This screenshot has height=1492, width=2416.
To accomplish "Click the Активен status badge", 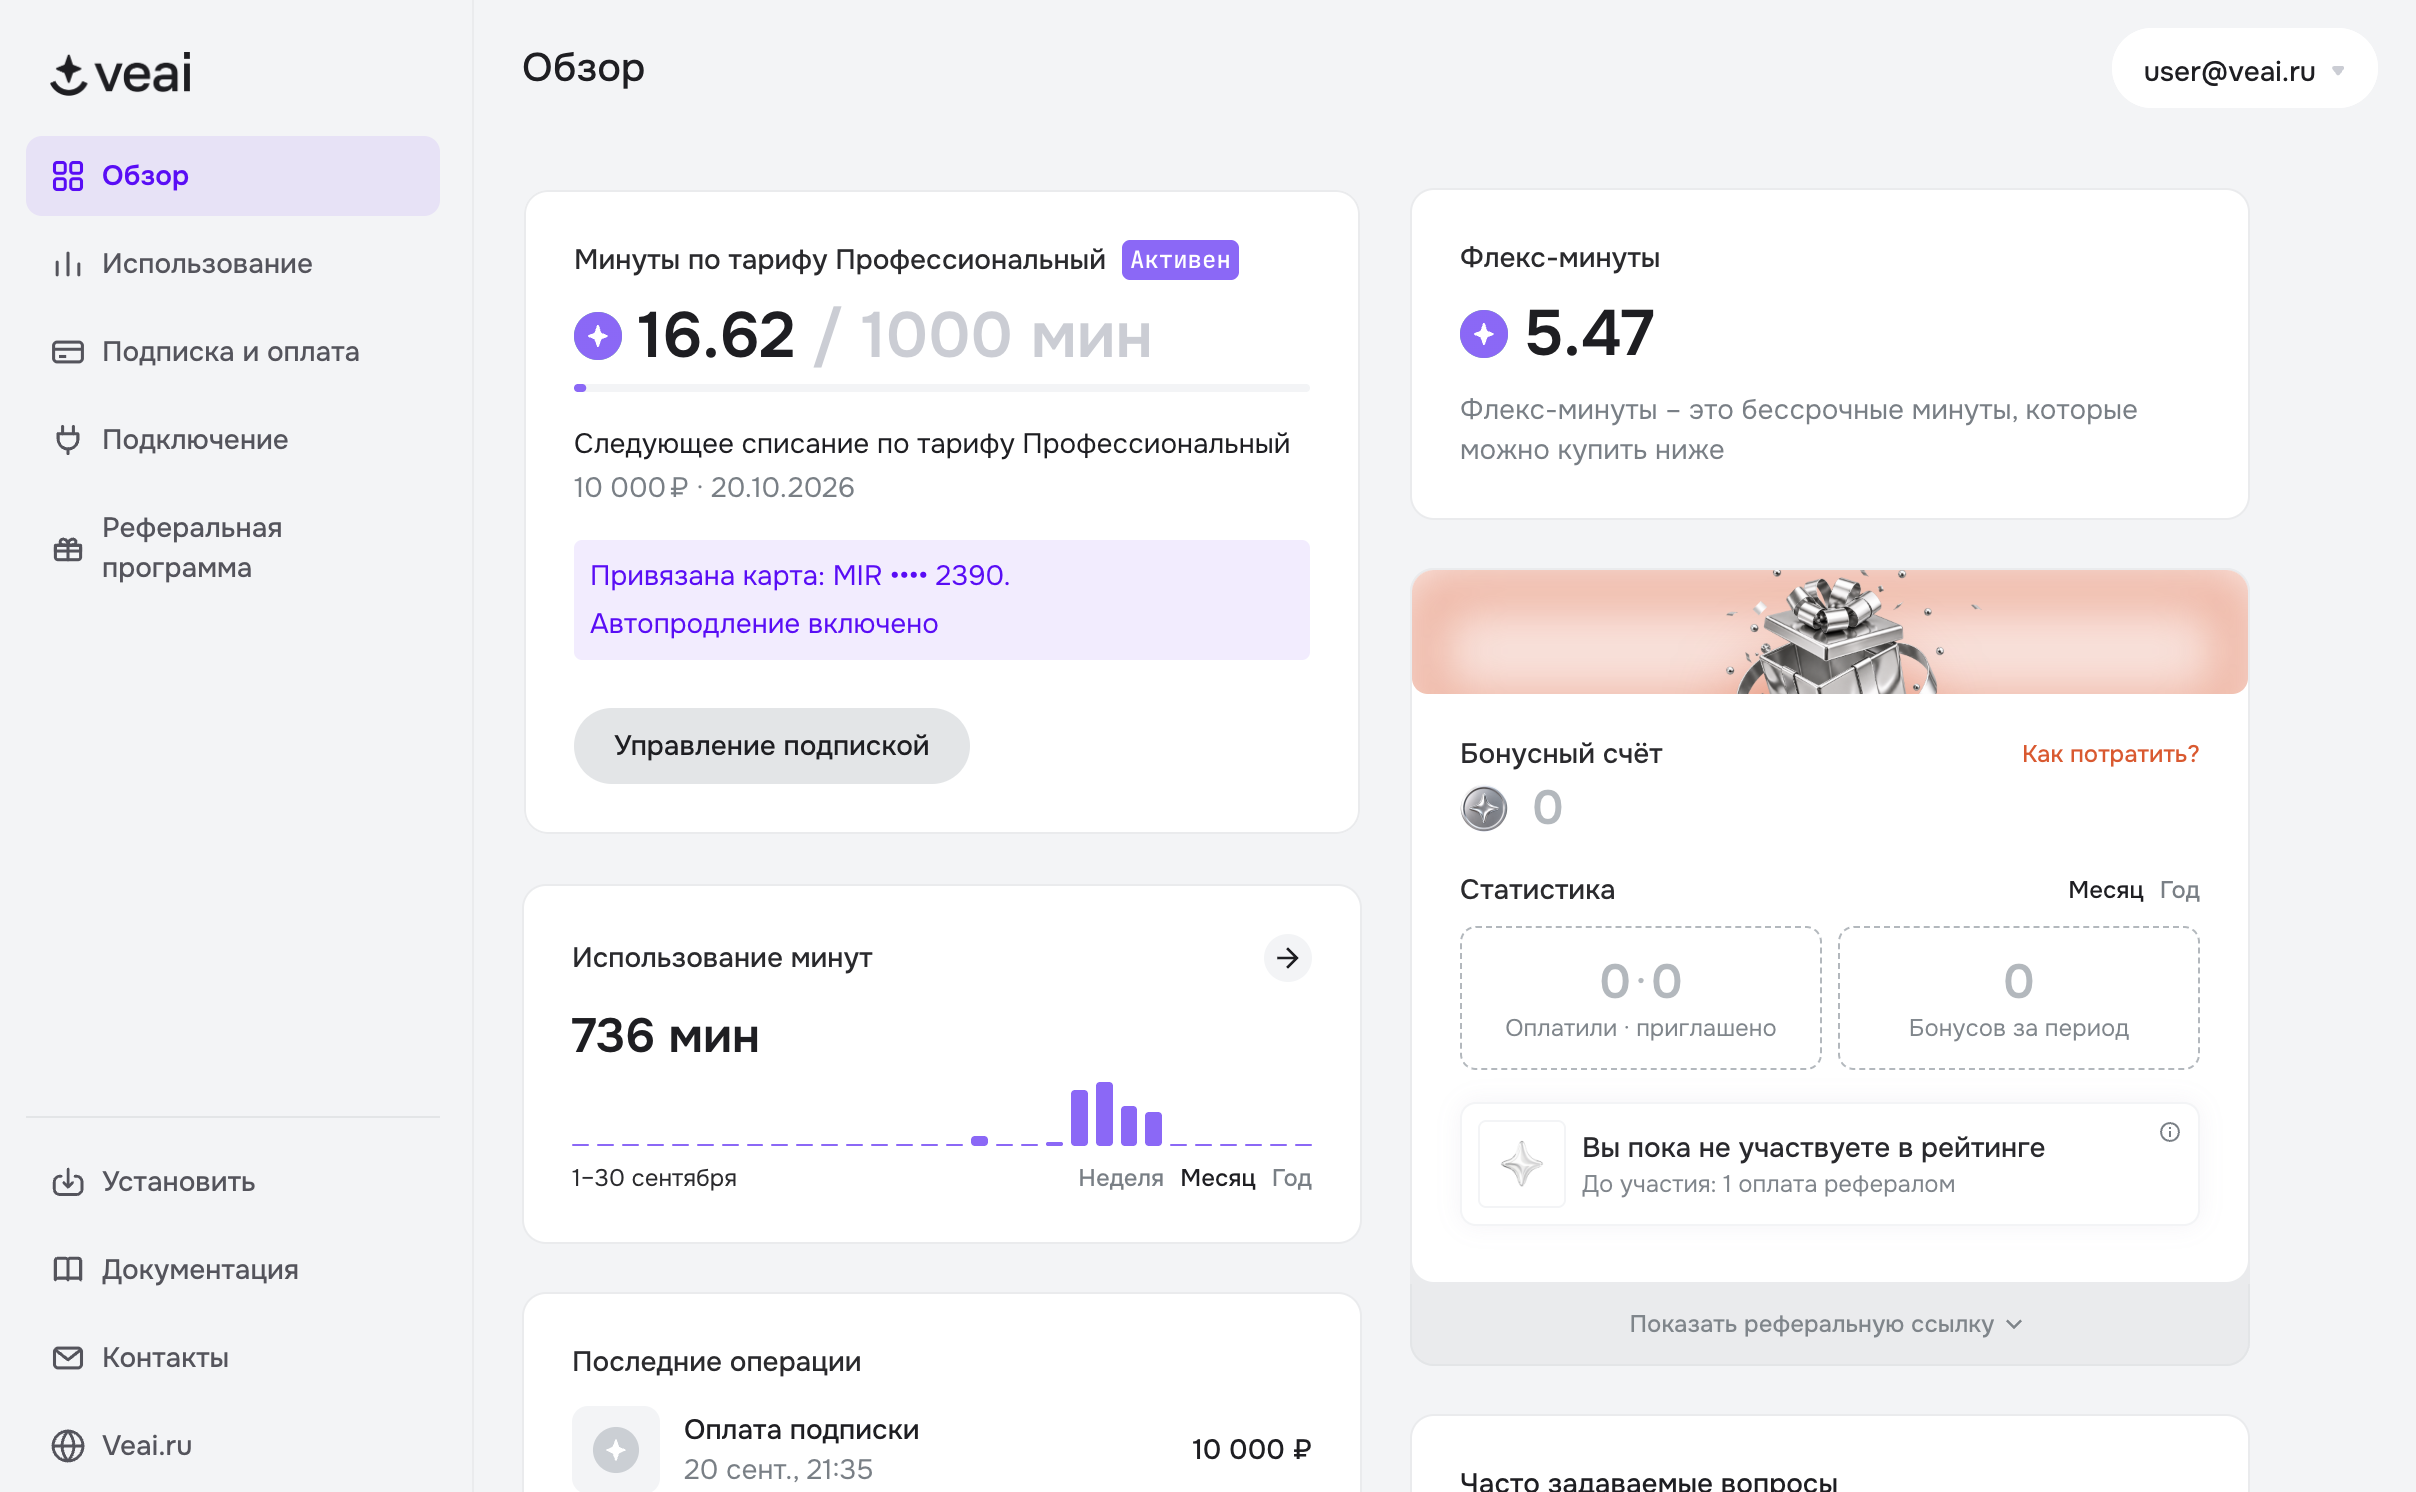I will pos(1180,260).
